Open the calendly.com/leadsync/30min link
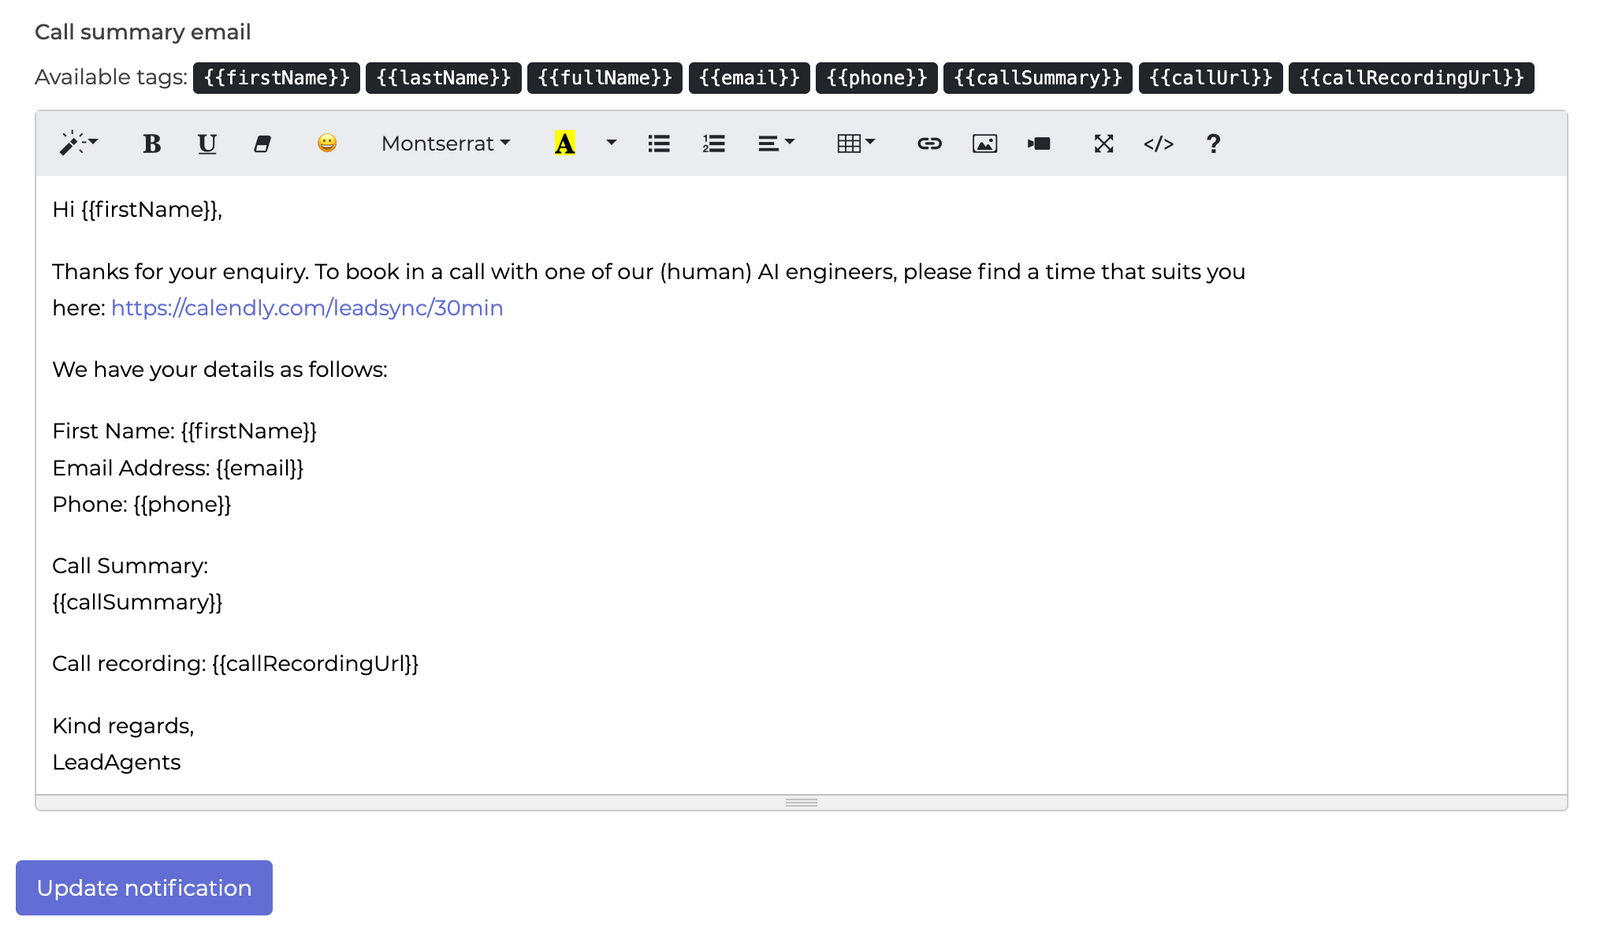Image resolution: width=1600 pixels, height=932 pixels. coord(307,308)
